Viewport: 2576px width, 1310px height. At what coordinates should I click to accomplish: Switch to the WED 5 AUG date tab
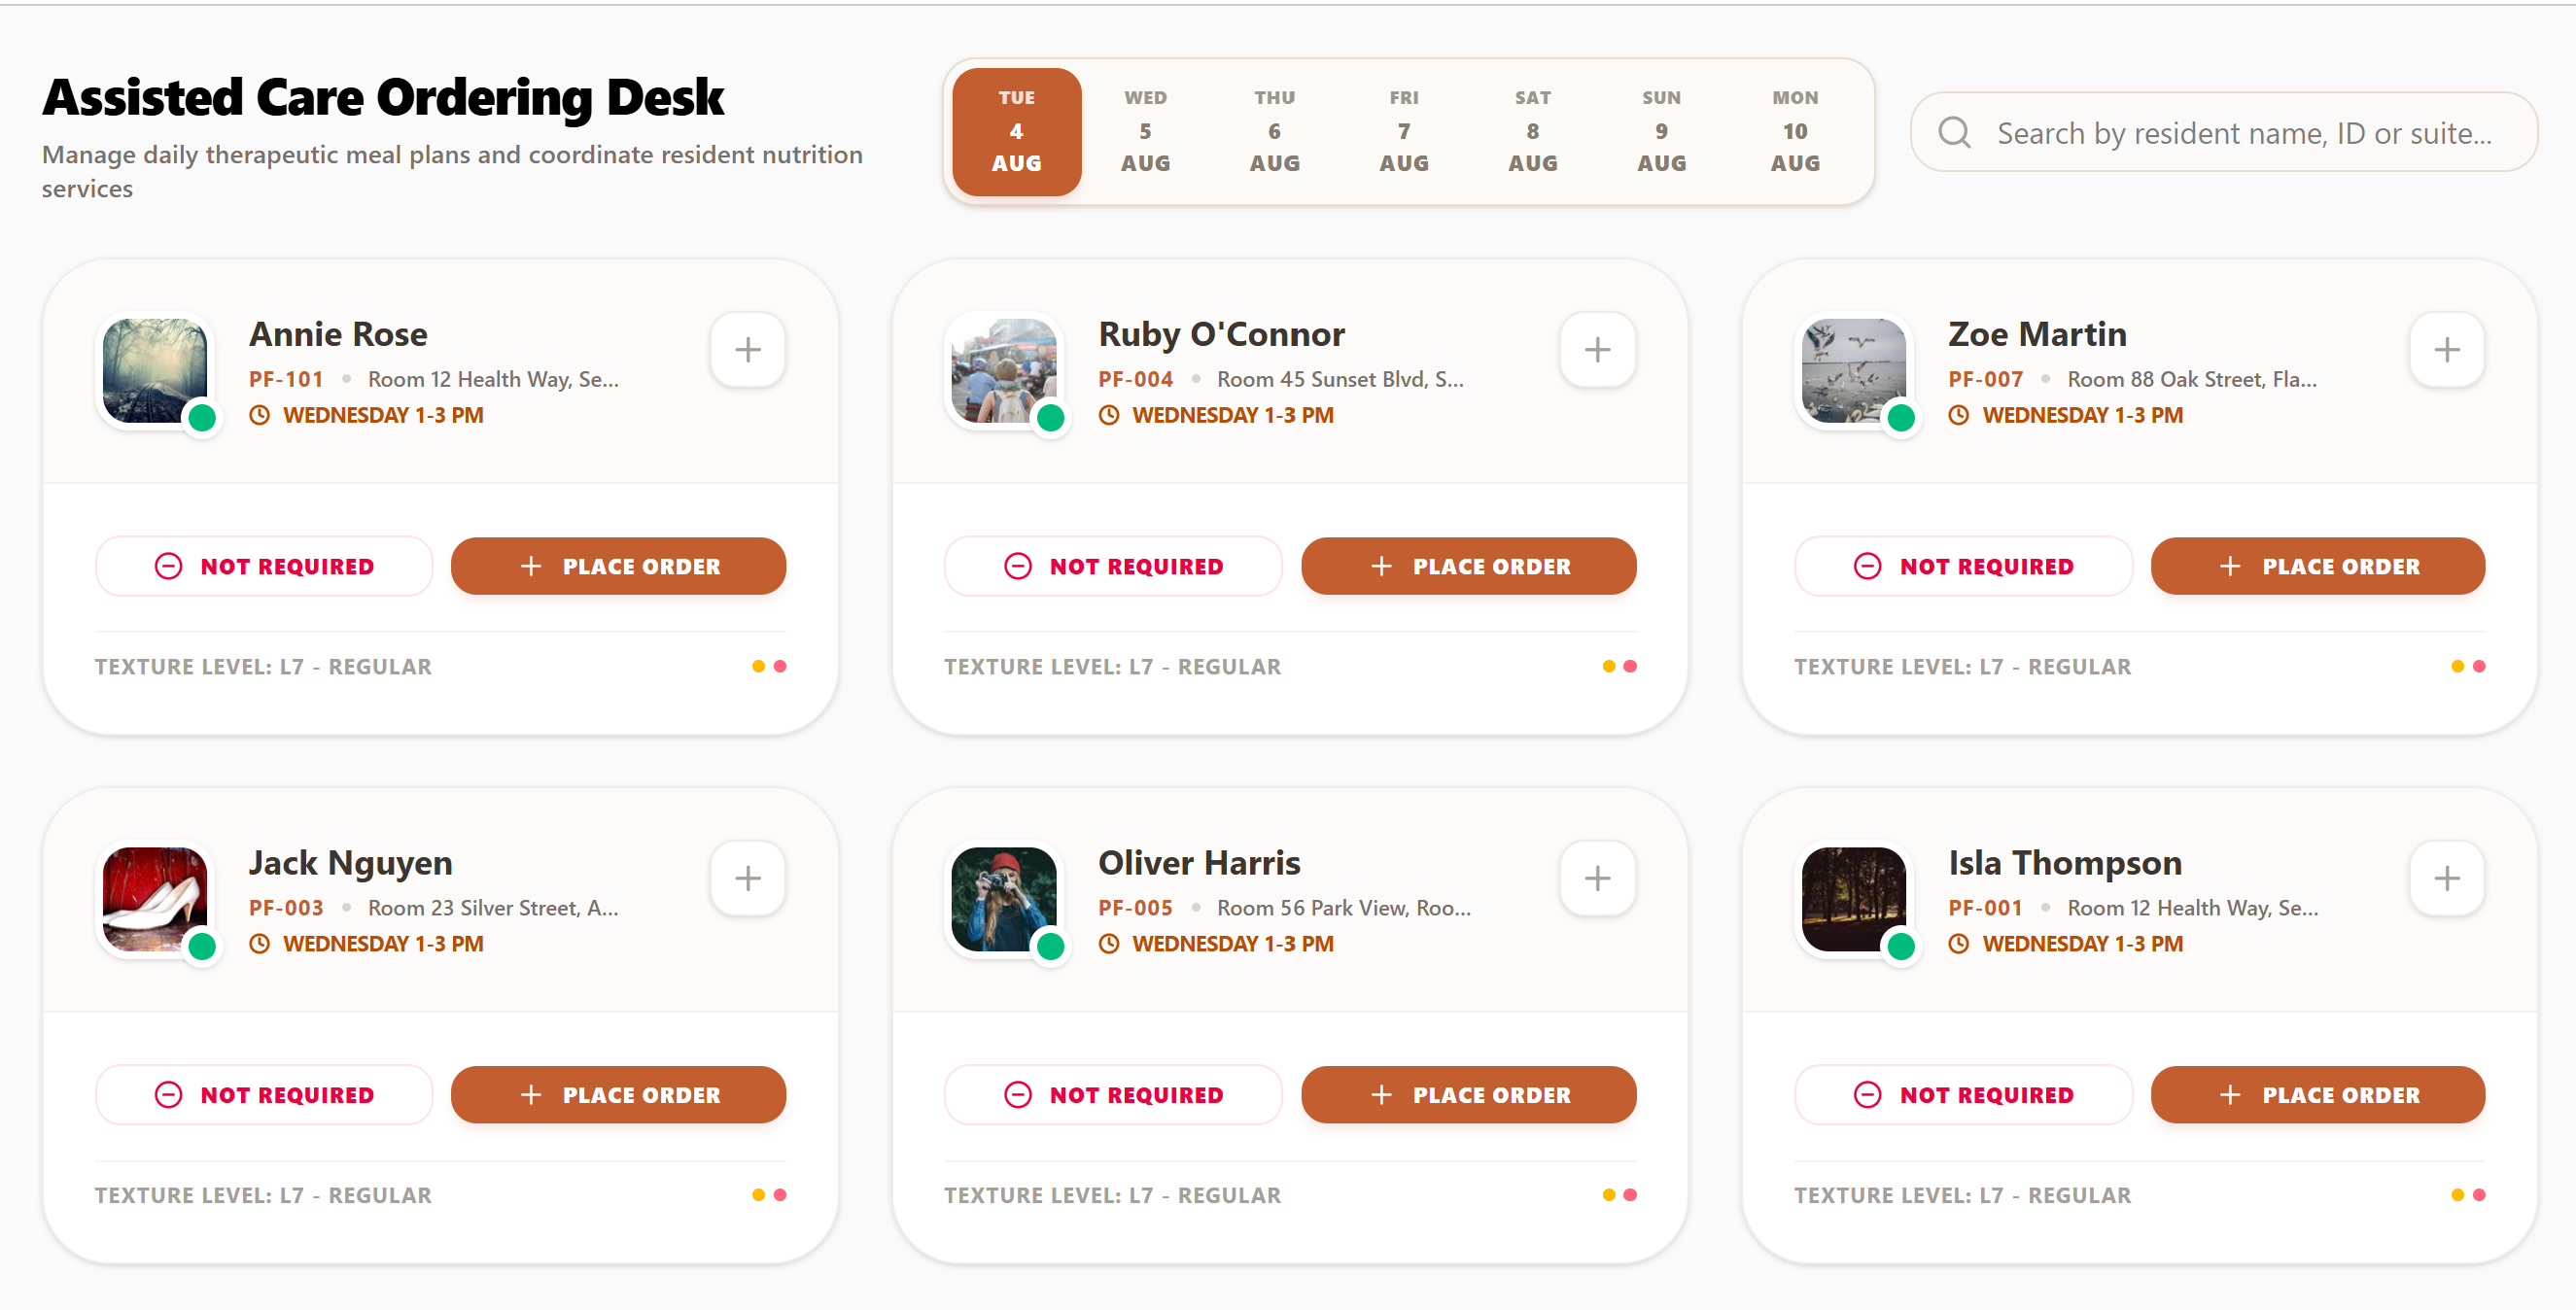pyautogui.click(x=1145, y=131)
